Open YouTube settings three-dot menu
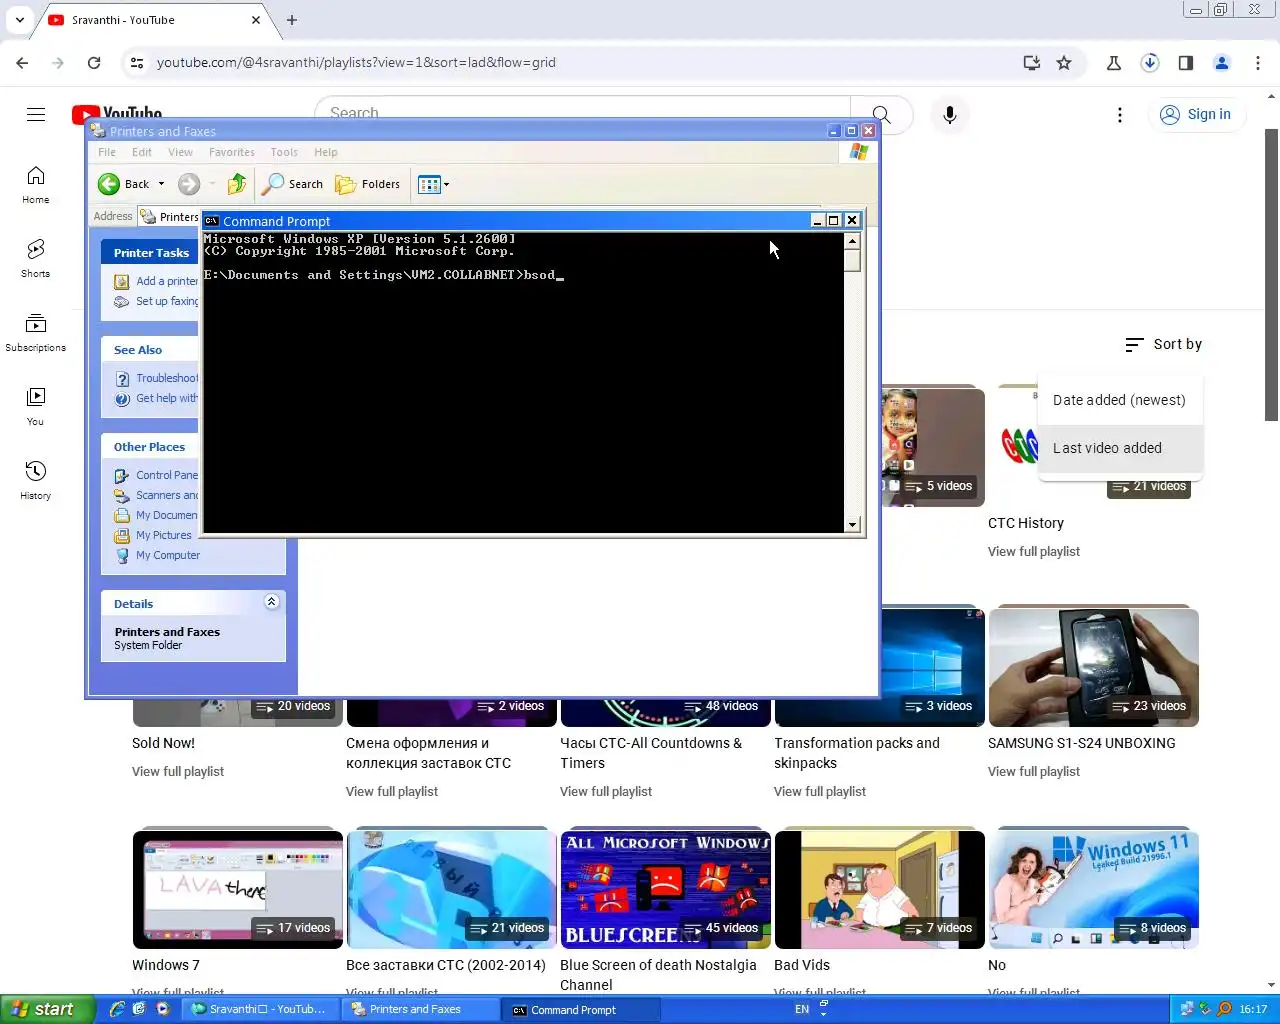 pyautogui.click(x=1120, y=115)
